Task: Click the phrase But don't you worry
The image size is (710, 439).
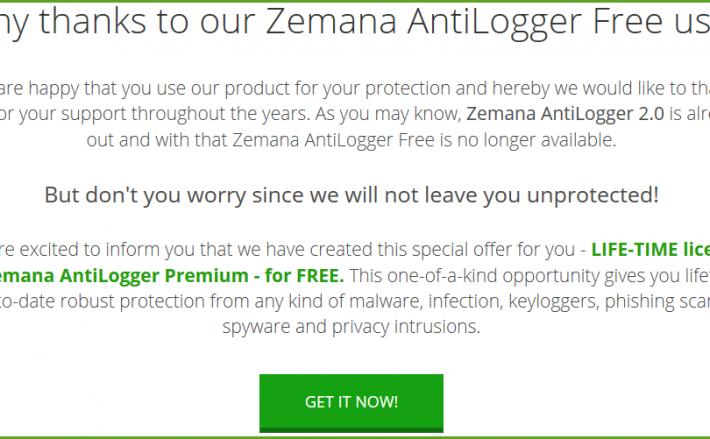Action: [x=145, y=196]
